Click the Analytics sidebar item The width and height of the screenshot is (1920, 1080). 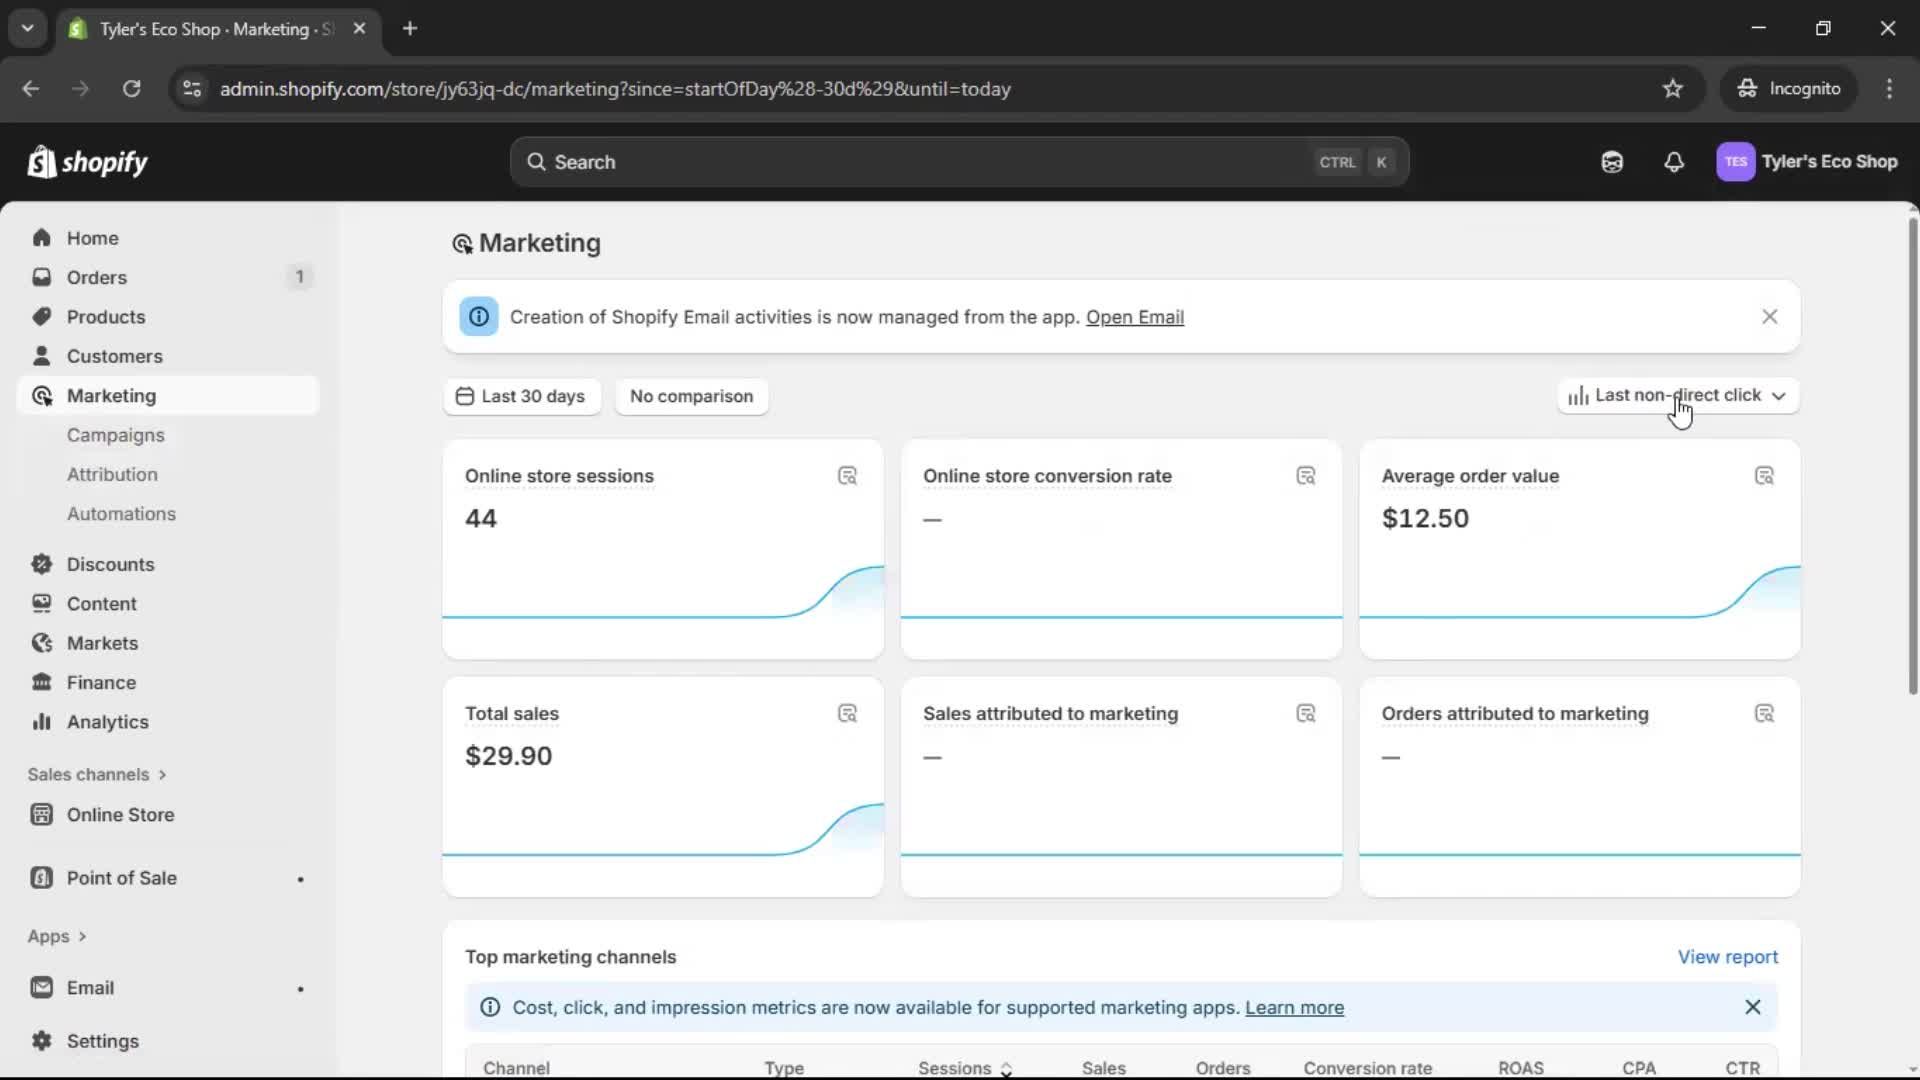(x=108, y=721)
